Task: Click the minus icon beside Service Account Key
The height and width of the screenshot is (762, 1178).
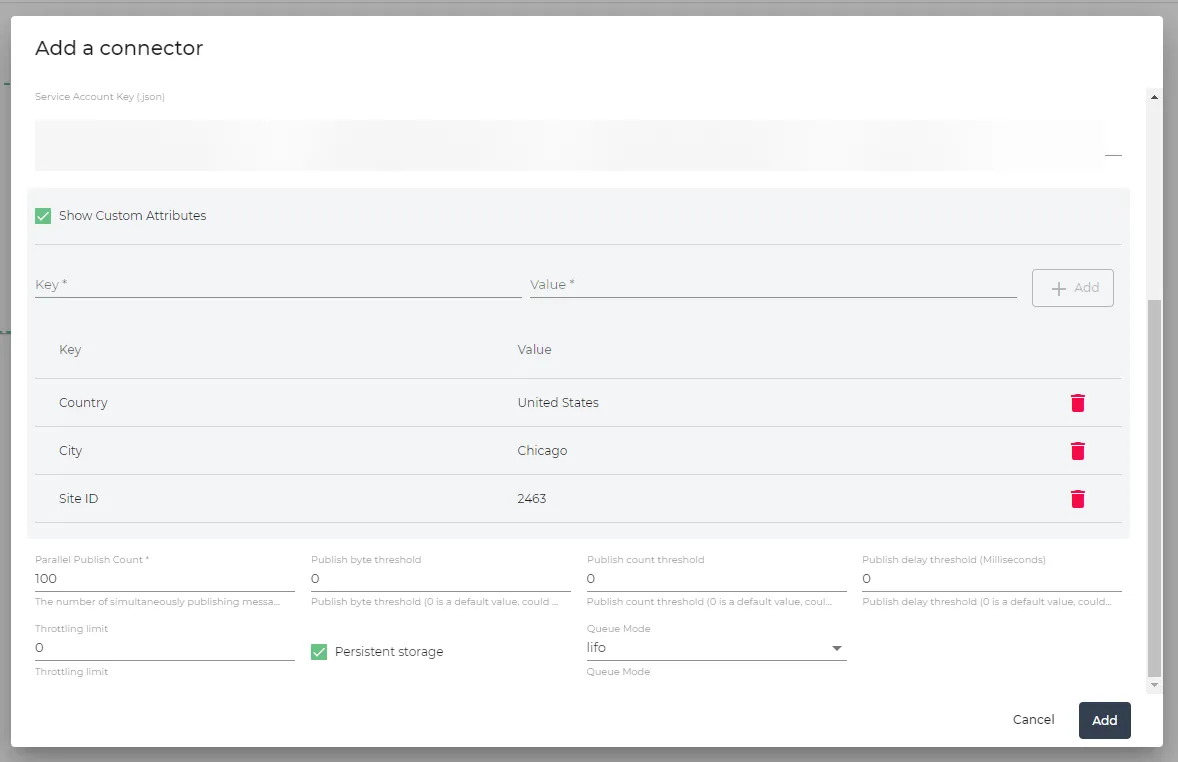Action: point(1113,155)
